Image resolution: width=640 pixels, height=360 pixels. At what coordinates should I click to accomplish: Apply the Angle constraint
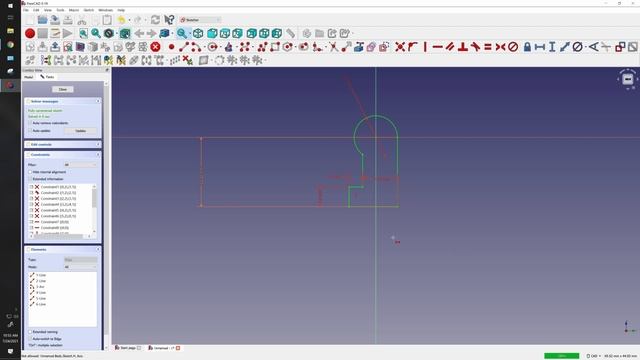click(x=593, y=47)
